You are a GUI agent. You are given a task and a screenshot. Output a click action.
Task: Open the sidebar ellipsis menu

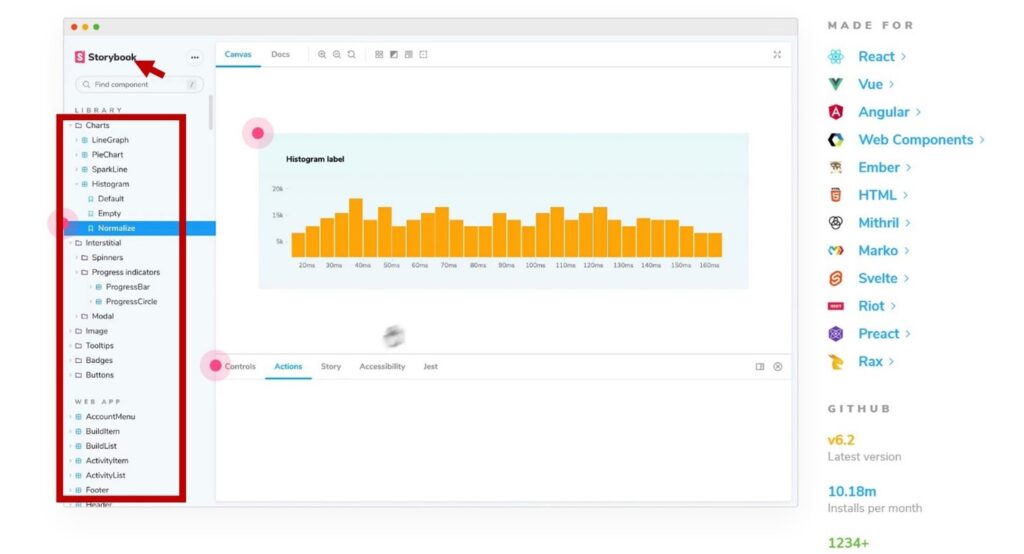click(195, 57)
